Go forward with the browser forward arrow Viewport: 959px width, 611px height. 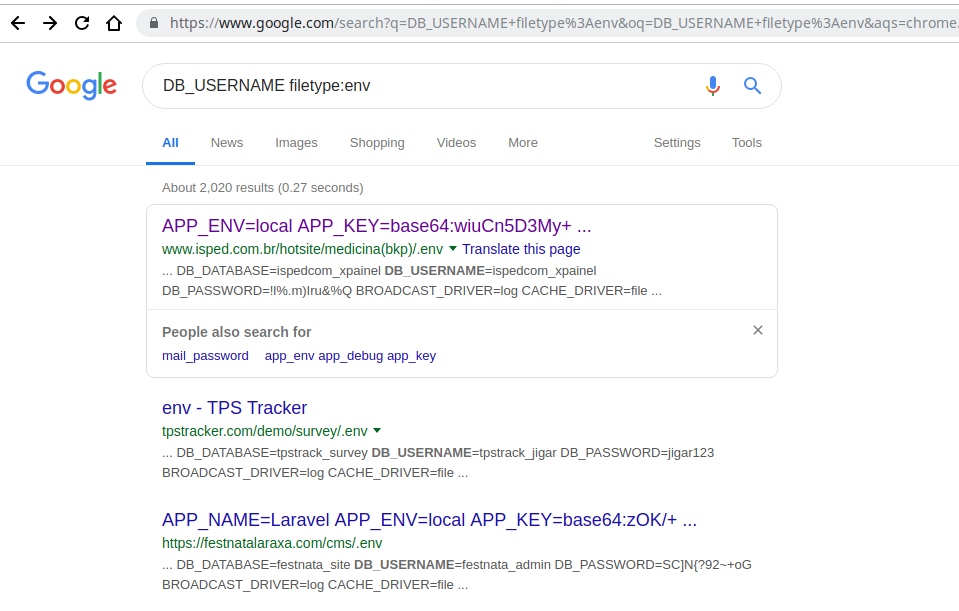pyautogui.click(x=50, y=23)
